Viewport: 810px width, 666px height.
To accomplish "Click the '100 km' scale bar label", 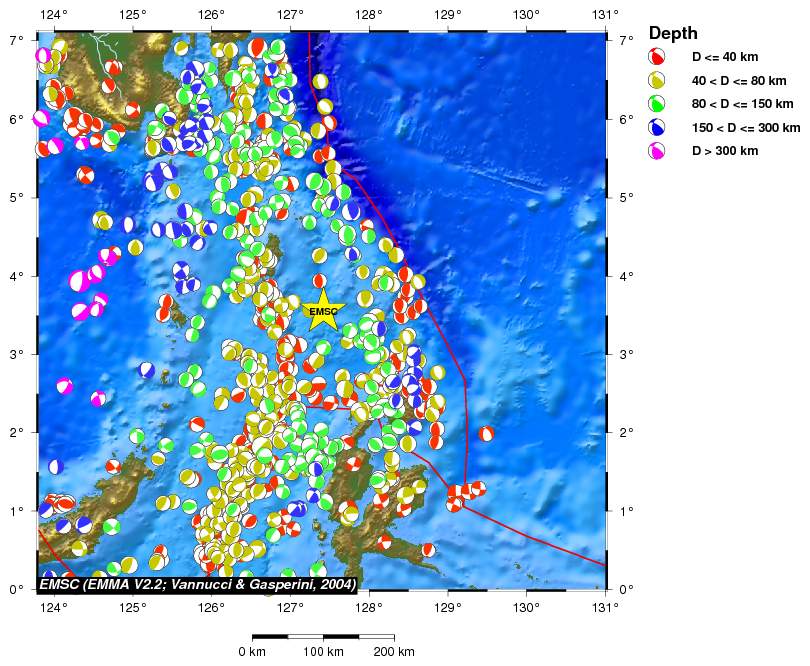I will (x=323, y=652).
